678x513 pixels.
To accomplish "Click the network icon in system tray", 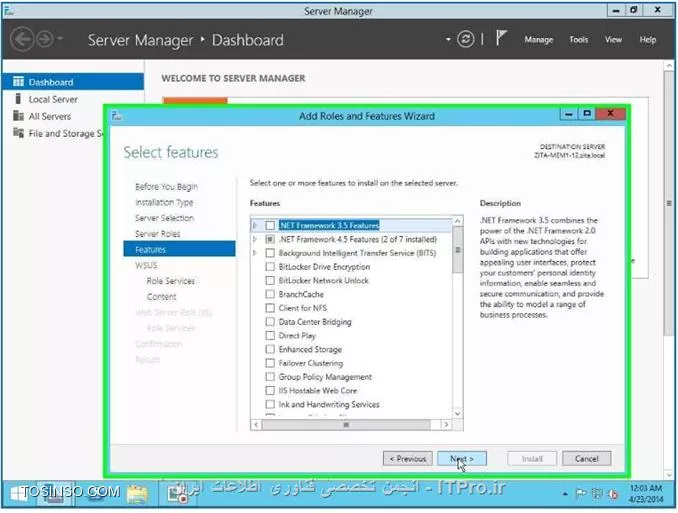I will [x=597, y=494].
